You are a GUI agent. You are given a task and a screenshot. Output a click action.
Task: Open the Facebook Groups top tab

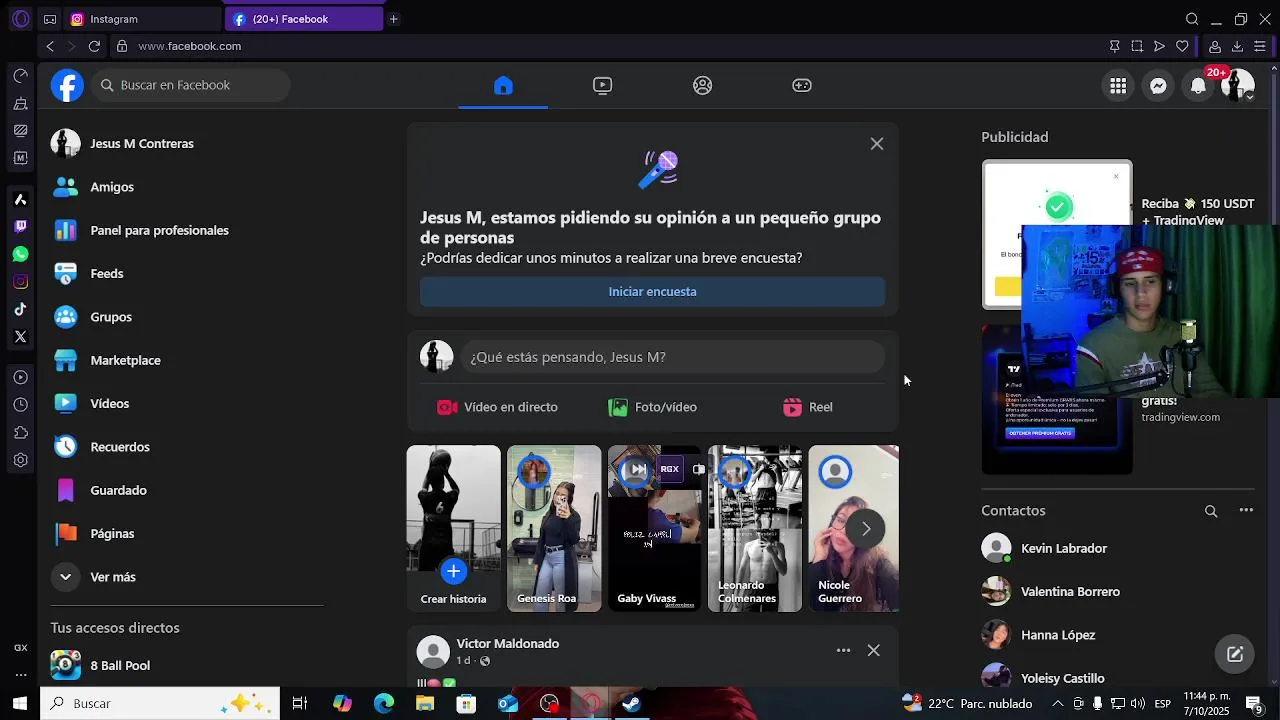(702, 85)
